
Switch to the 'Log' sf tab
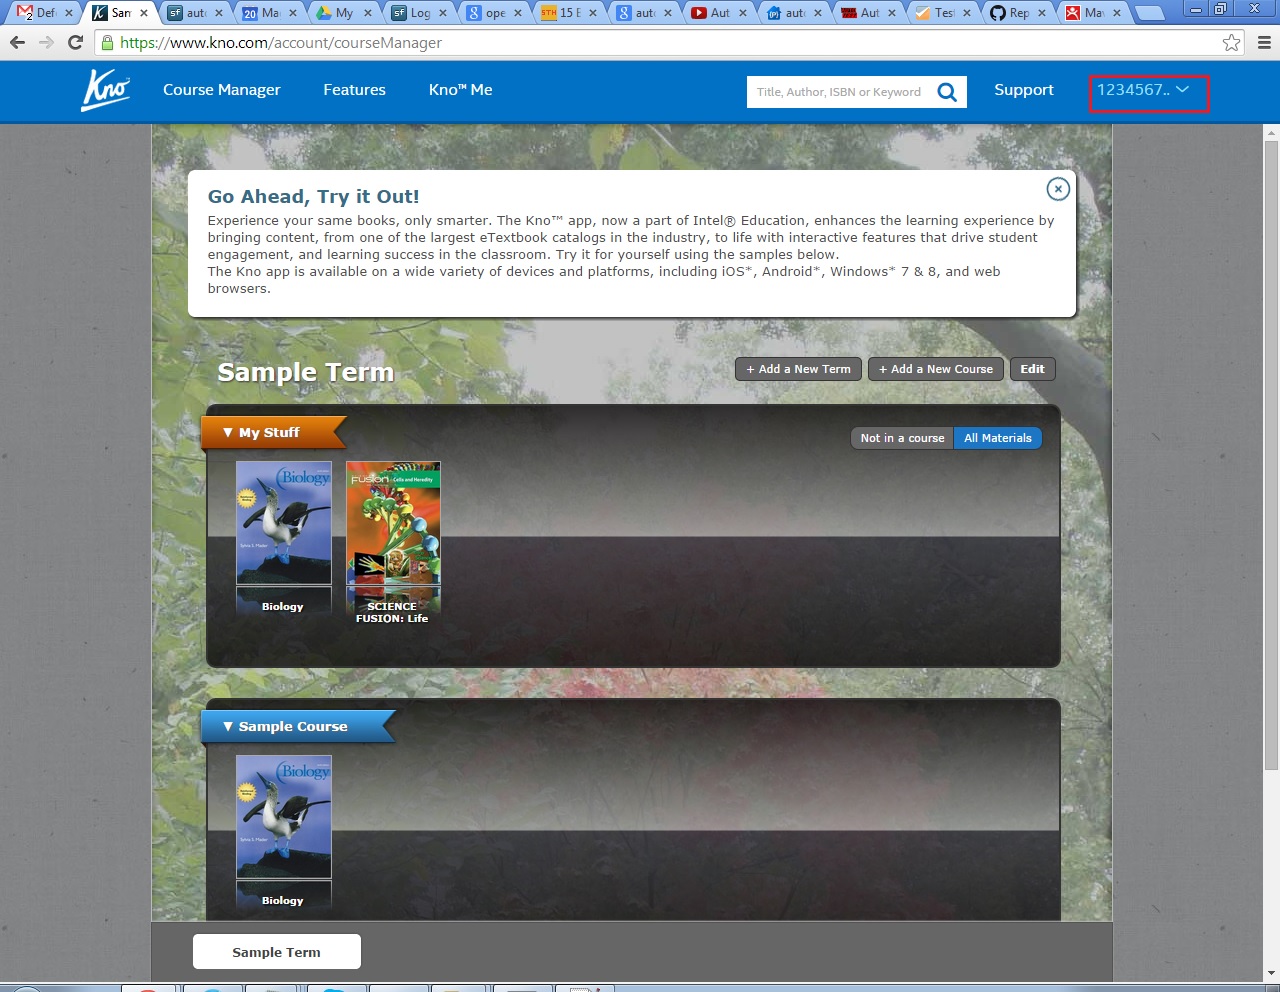(x=417, y=13)
